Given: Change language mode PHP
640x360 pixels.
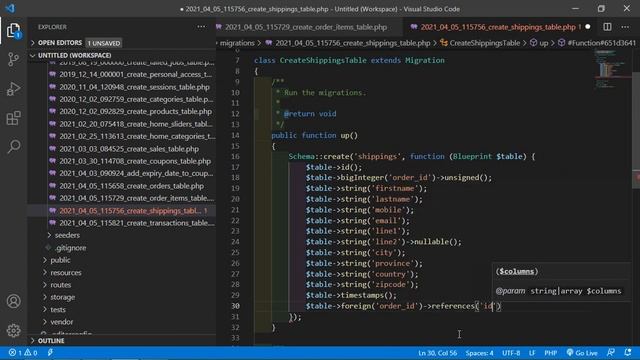Looking at the screenshot, I should click(551, 353).
